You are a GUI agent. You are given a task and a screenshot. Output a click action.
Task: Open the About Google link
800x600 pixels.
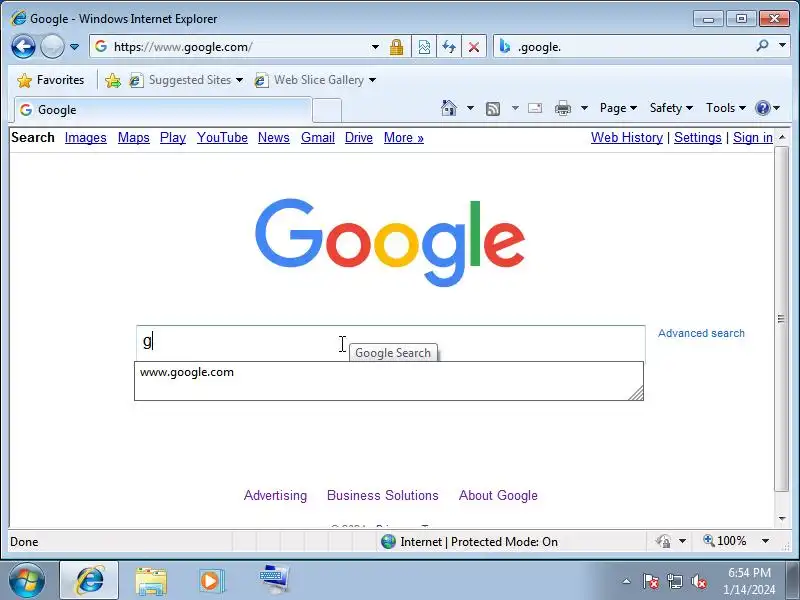pos(498,495)
